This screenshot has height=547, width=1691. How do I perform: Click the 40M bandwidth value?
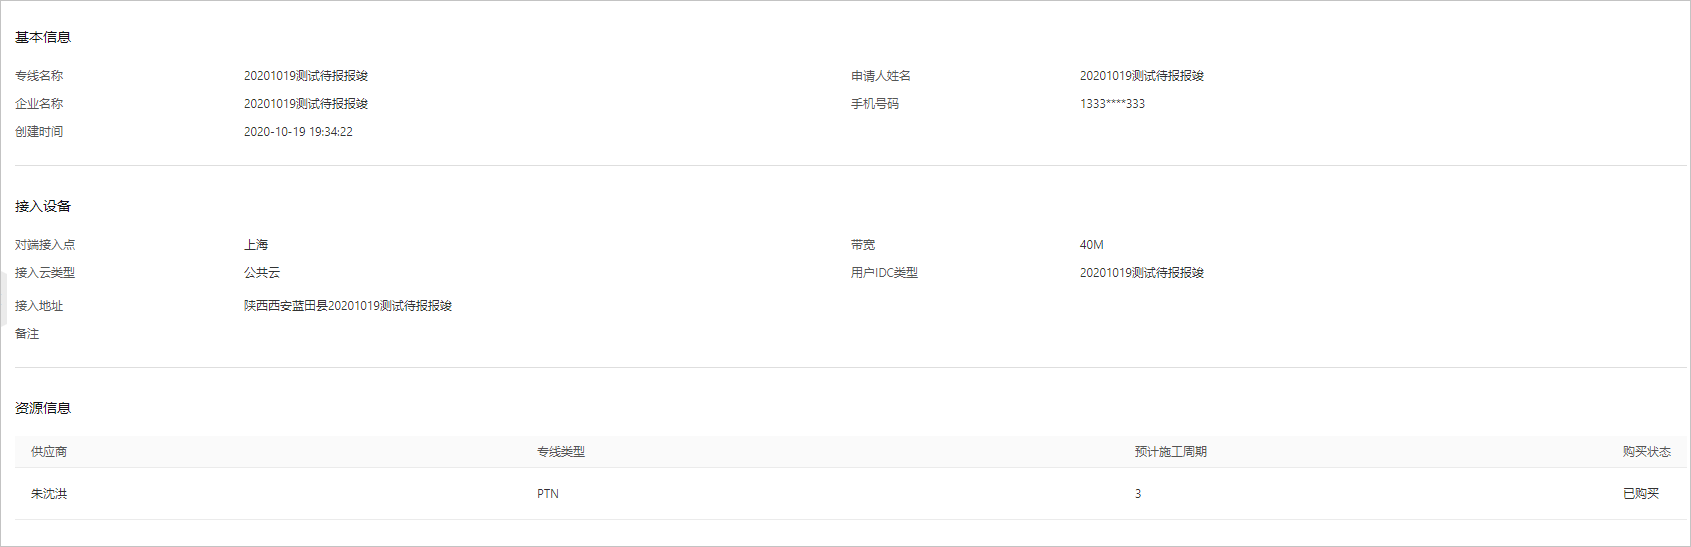[1092, 245]
